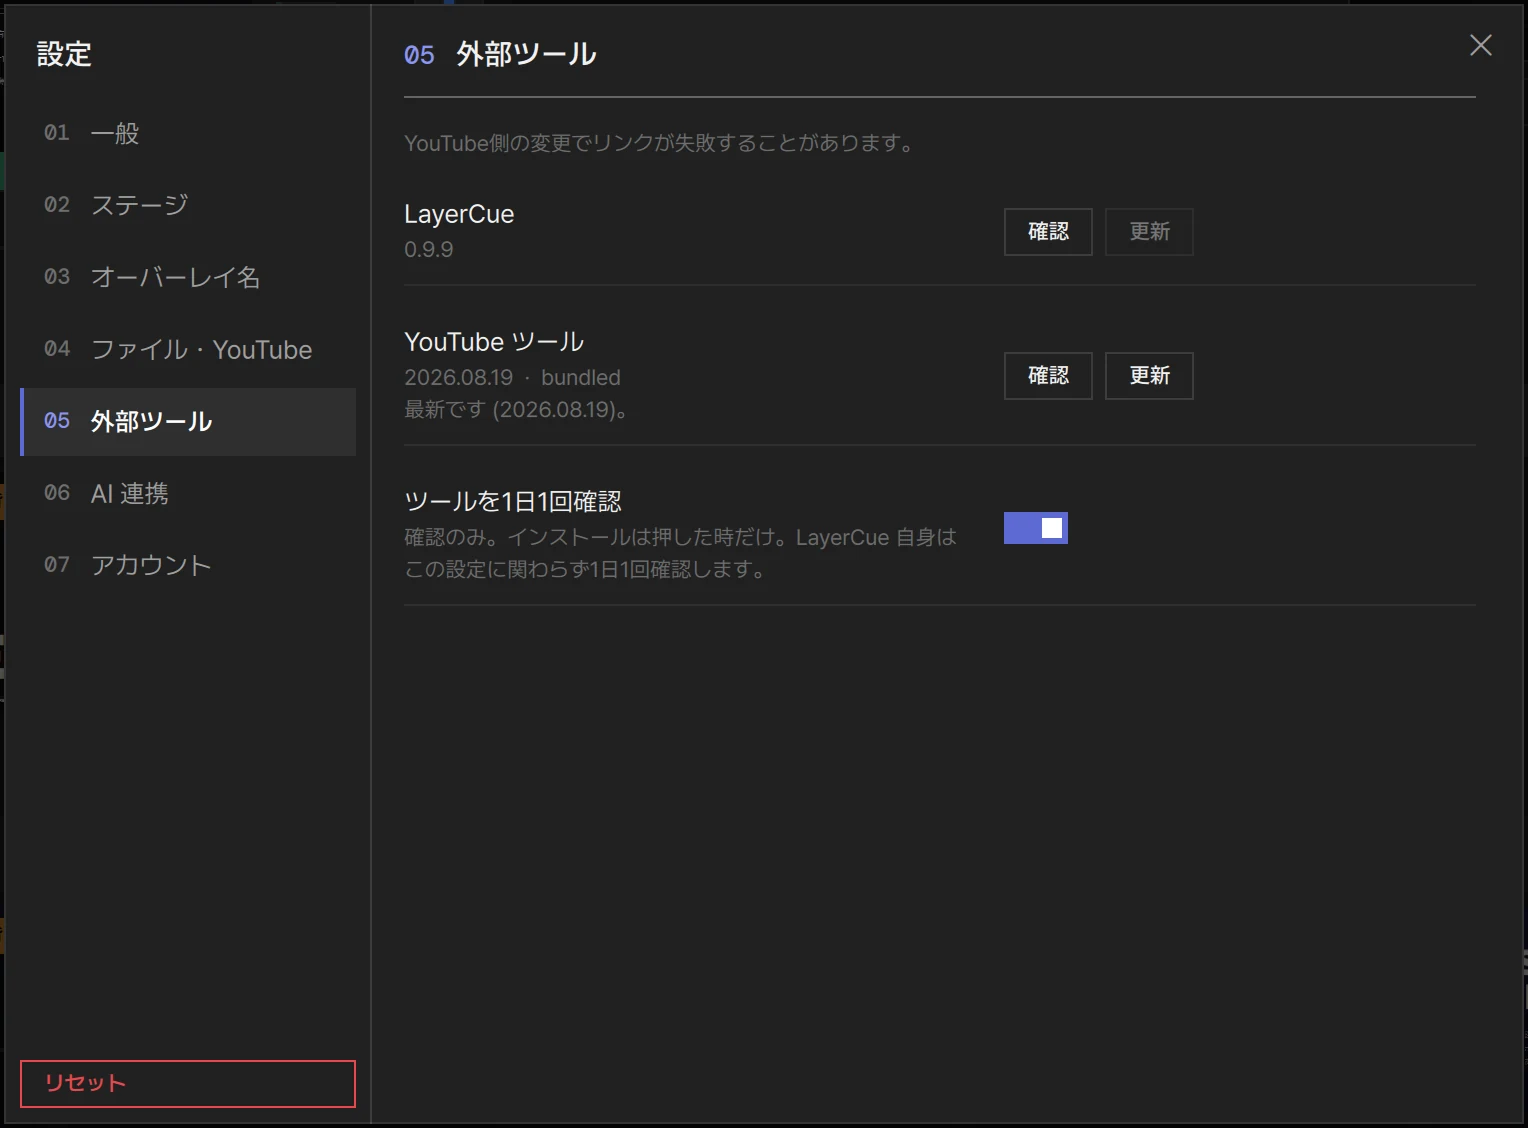Viewport: 1528px width, 1128px height.
Task: Click the red リセット button
Action: 188,1084
